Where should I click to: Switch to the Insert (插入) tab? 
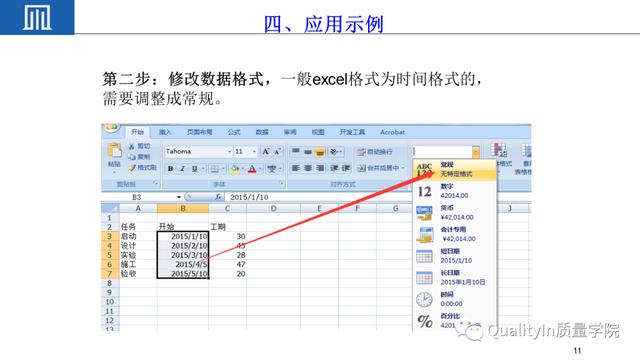point(165,132)
